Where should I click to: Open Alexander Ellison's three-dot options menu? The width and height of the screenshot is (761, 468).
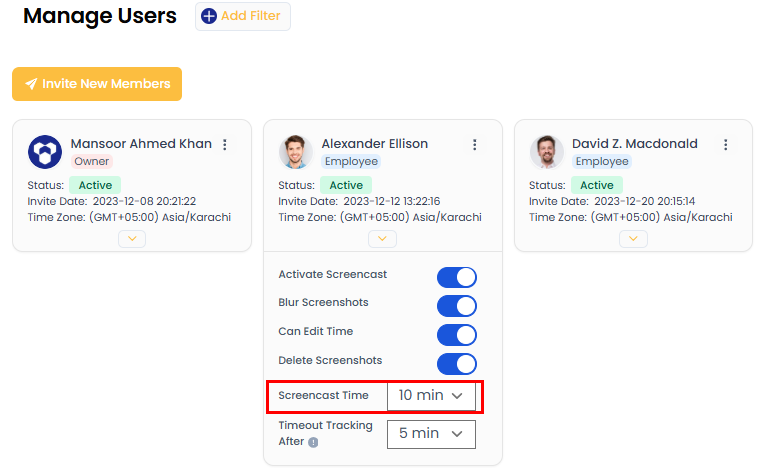click(475, 145)
